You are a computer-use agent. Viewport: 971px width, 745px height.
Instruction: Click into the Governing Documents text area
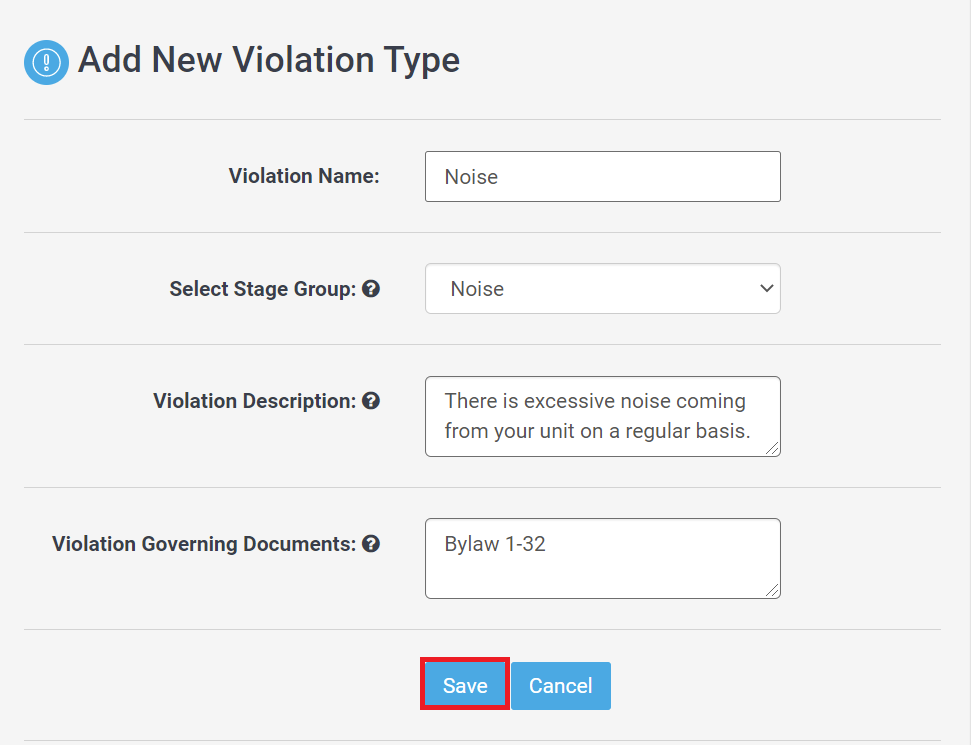[603, 559]
